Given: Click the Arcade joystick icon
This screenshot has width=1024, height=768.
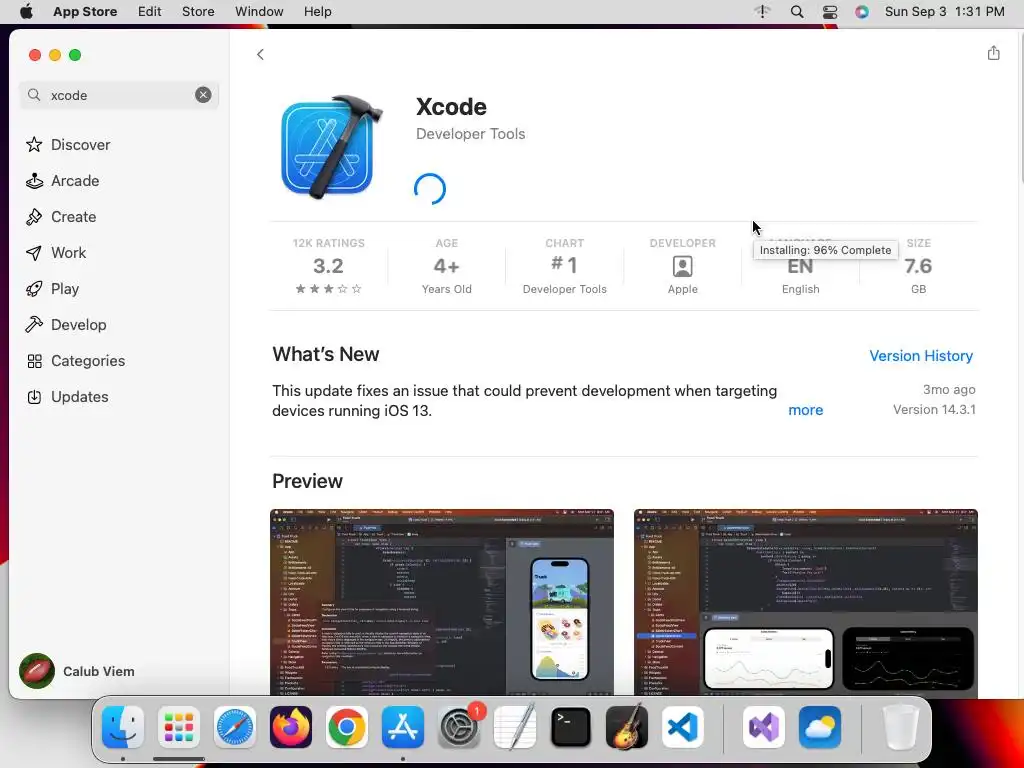Looking at the screenshot, I should pos(34,181).
